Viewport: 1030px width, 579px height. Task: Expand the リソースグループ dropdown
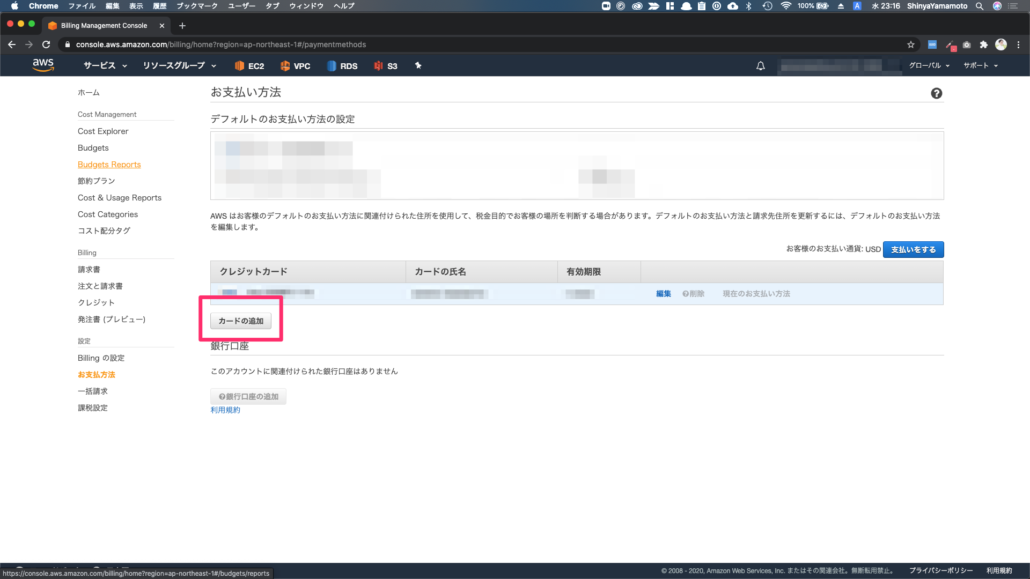(179, 66)
